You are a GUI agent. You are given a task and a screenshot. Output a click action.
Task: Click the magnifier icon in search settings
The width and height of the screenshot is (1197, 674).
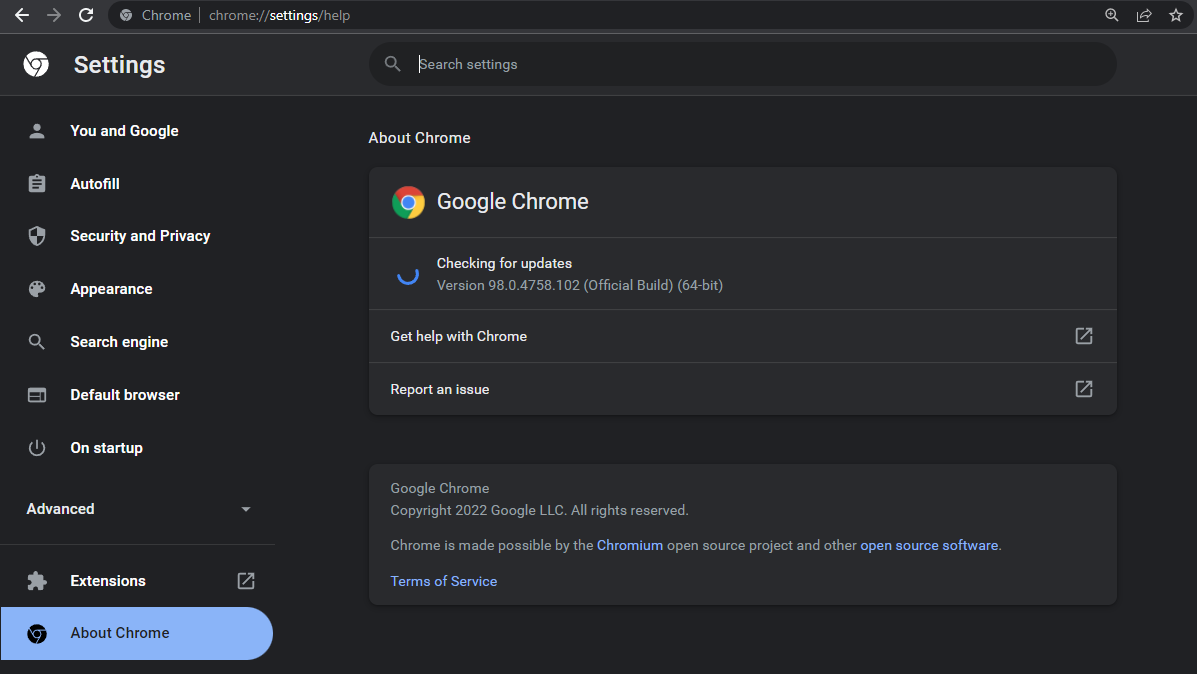[x=392, y=64]
